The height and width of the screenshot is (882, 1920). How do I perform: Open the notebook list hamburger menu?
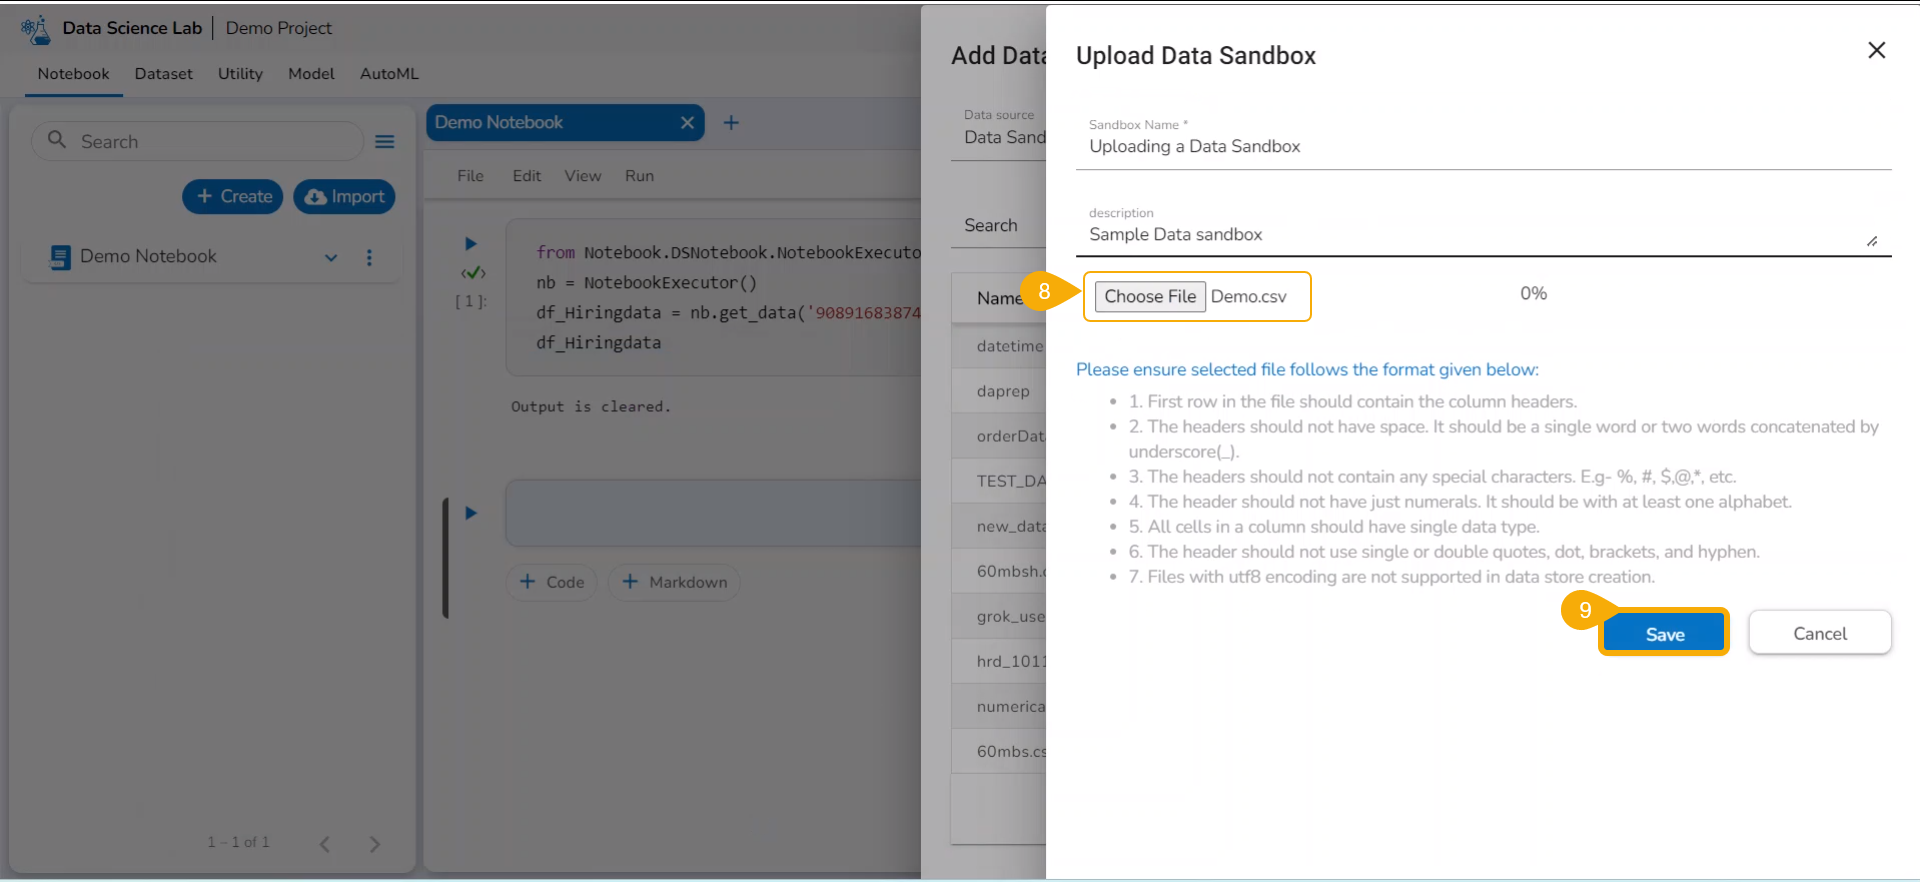(x=385, y=142)
